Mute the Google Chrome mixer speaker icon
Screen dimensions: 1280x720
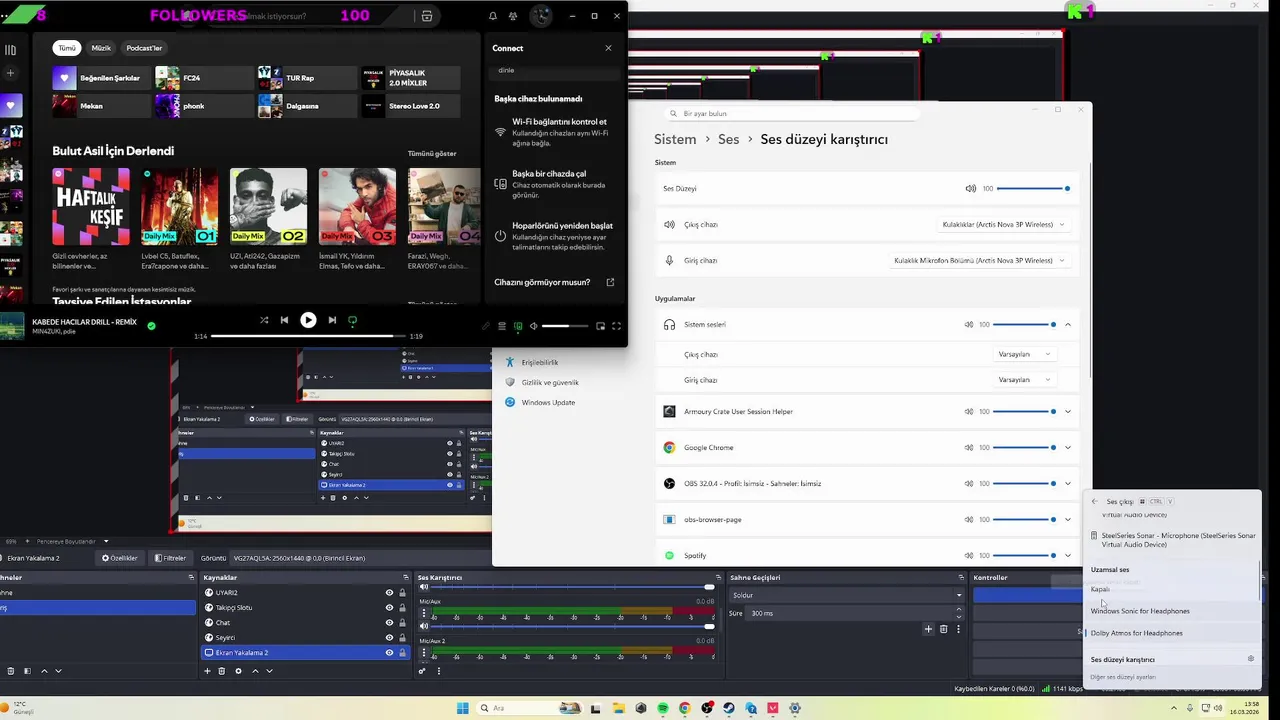click(x=969, y=448)
